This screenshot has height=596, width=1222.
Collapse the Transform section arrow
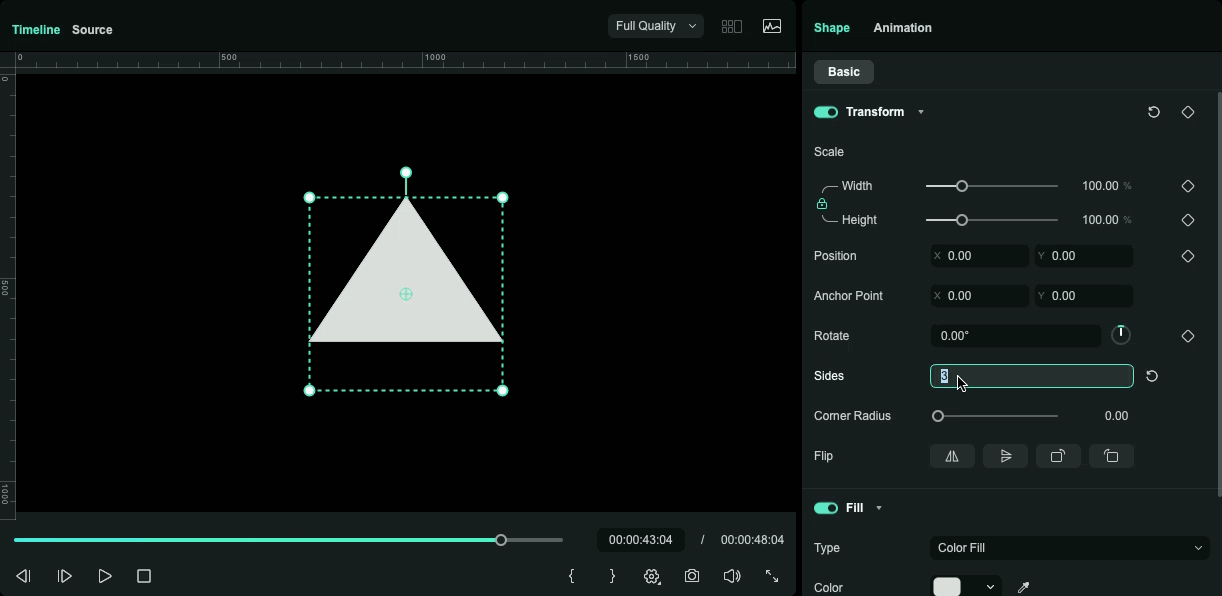click(921, 112)
